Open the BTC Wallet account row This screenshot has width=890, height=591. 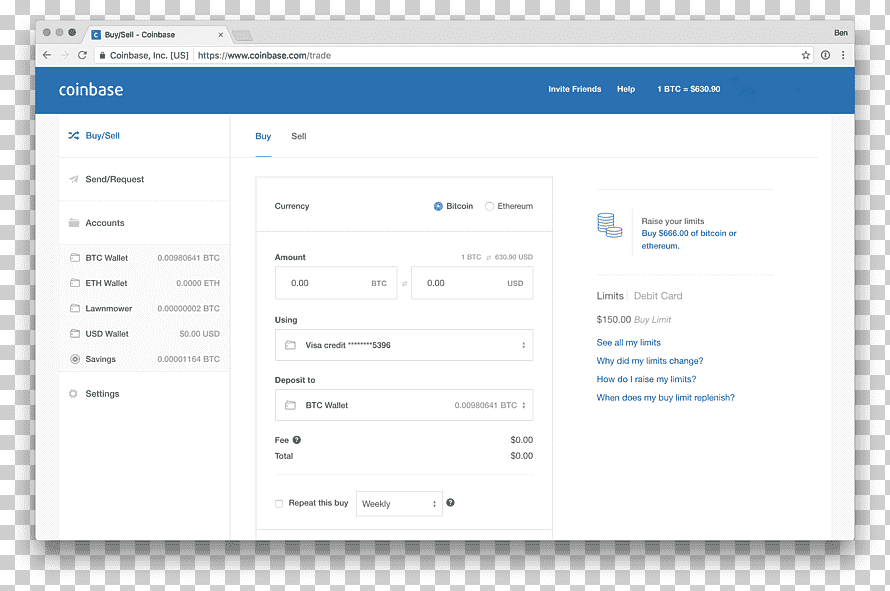pyautogui.click(x=144, y=258)
